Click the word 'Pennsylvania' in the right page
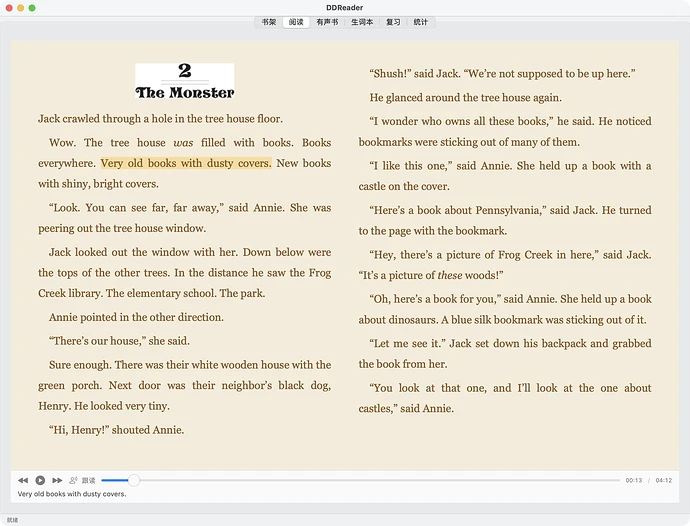The image size is (690, 526). point(508,210)
